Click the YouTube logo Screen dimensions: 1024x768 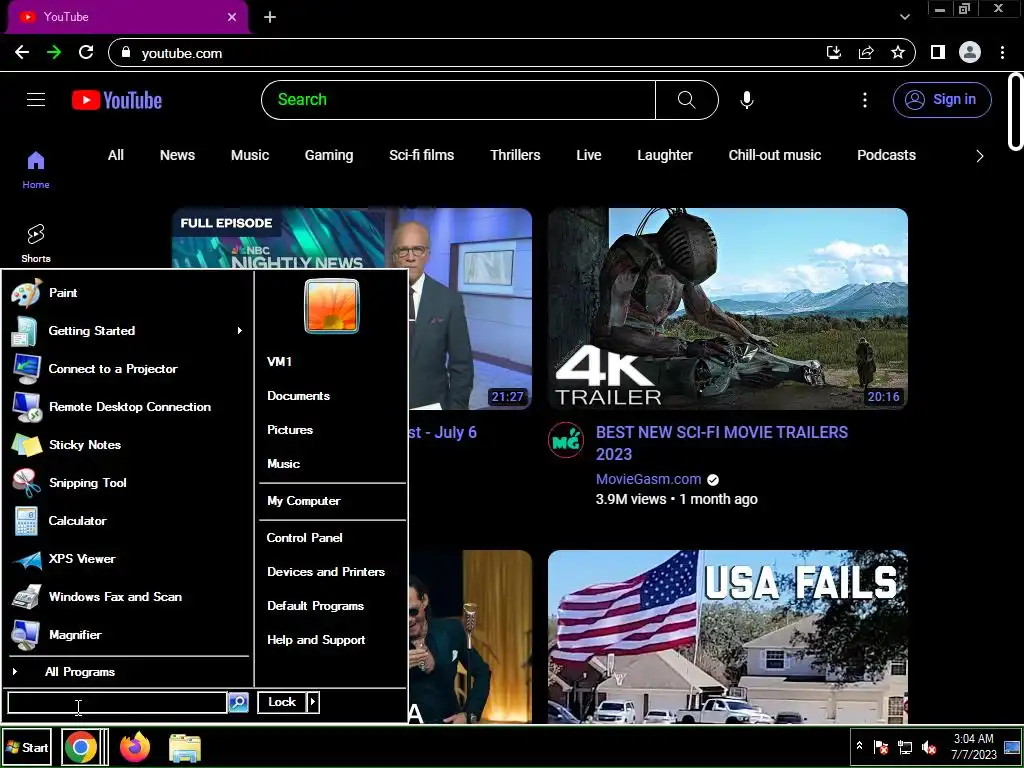pos(117,100)
